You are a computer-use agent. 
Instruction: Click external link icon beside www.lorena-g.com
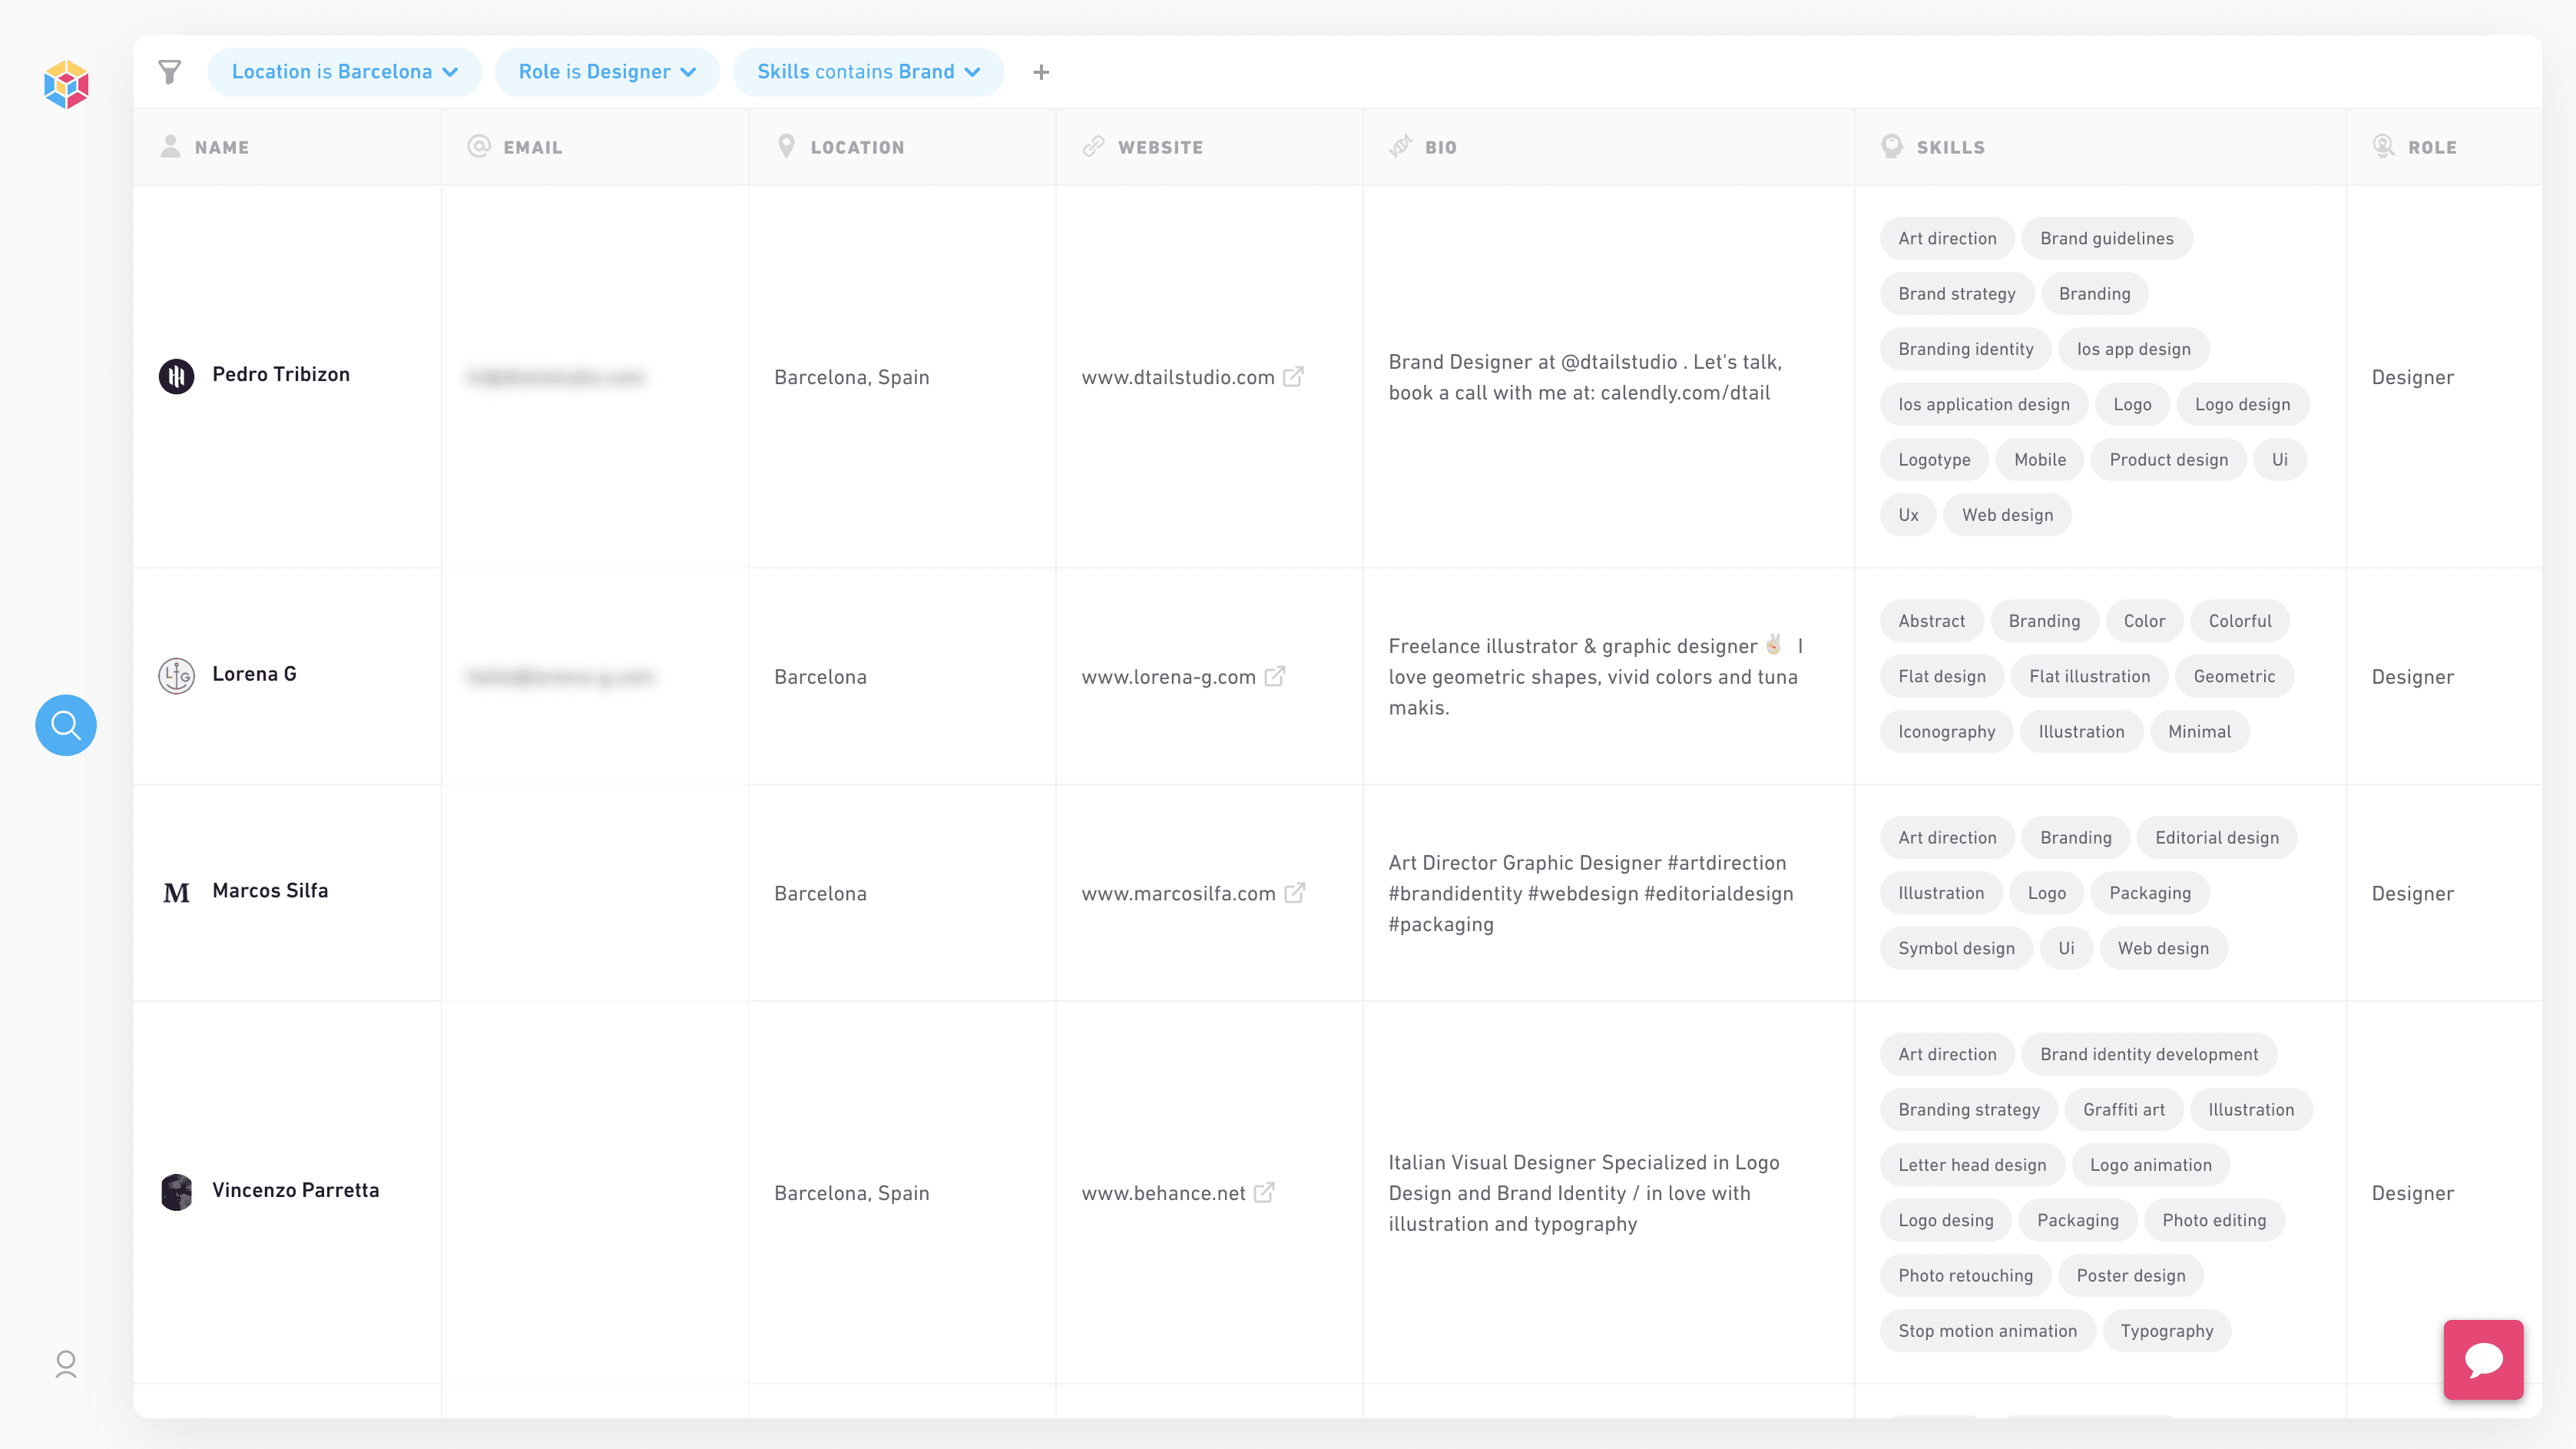pyautogui.click(x=1275, y=677)
